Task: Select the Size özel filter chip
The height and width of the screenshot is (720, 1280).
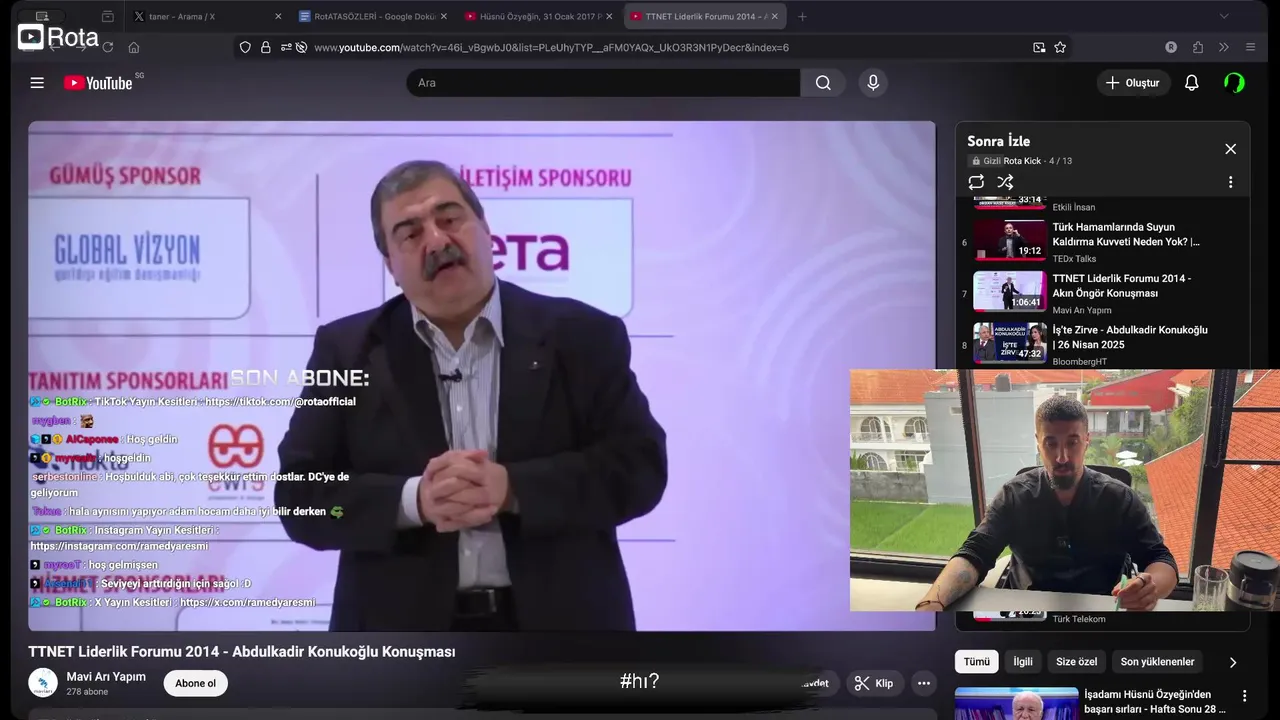Action: 1076,662
